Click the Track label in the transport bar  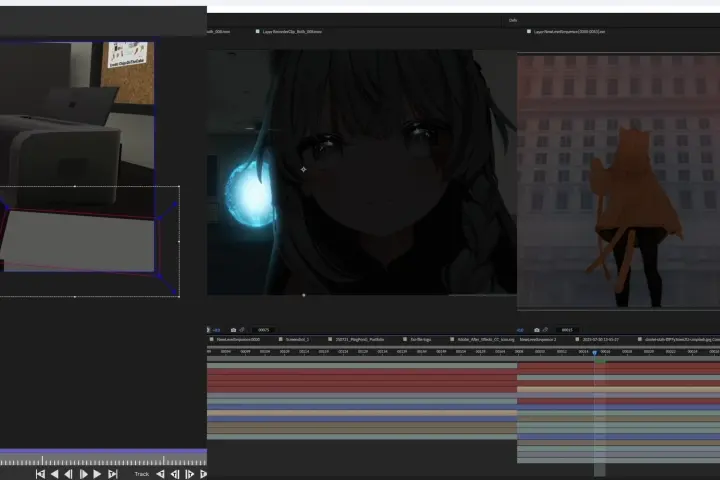tap(141, 474)
